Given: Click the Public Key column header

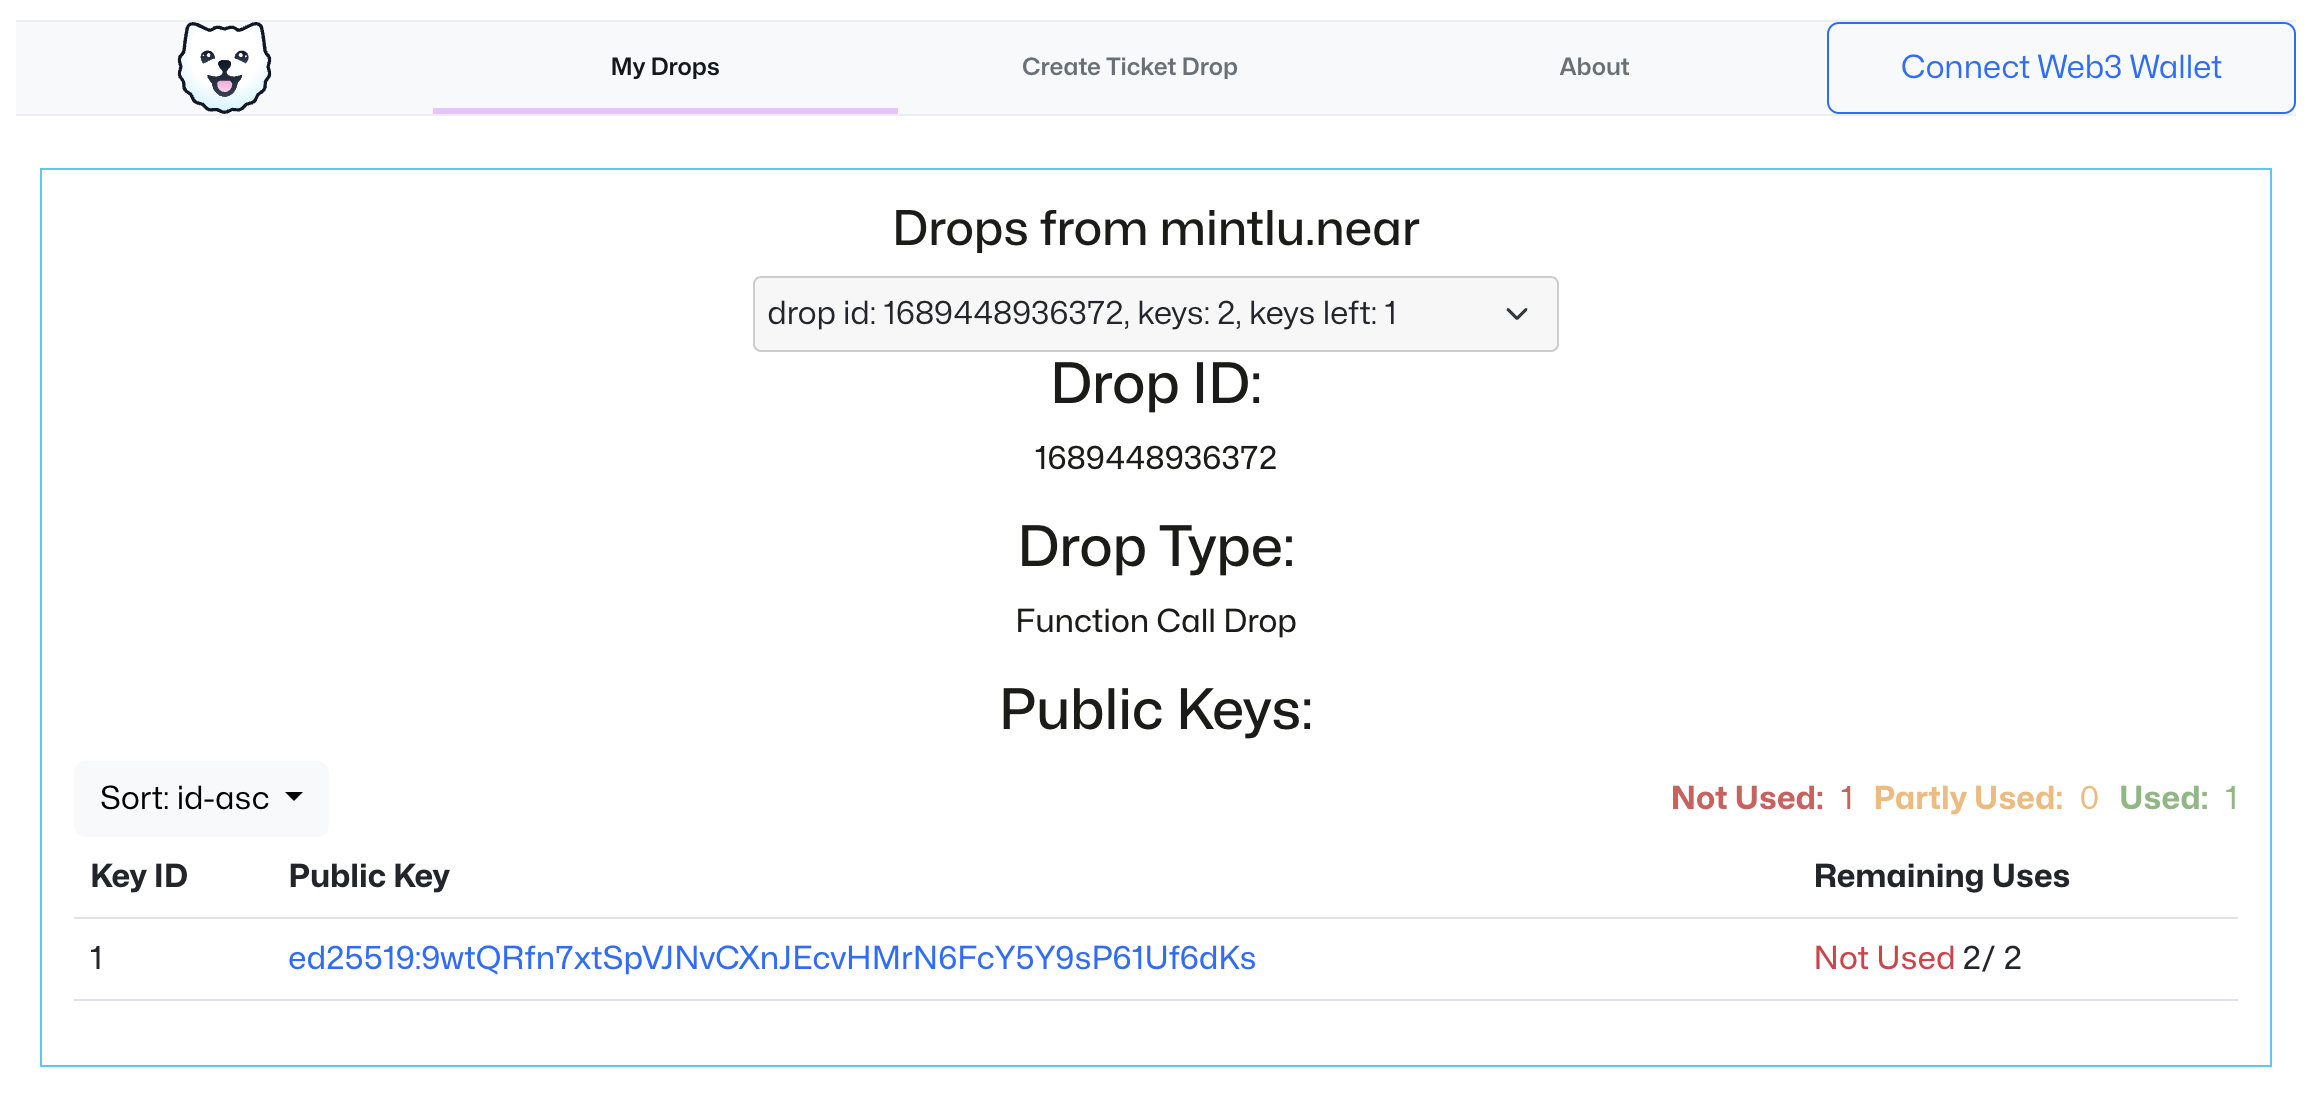Looking at the screenshot, I should point(369,876).
